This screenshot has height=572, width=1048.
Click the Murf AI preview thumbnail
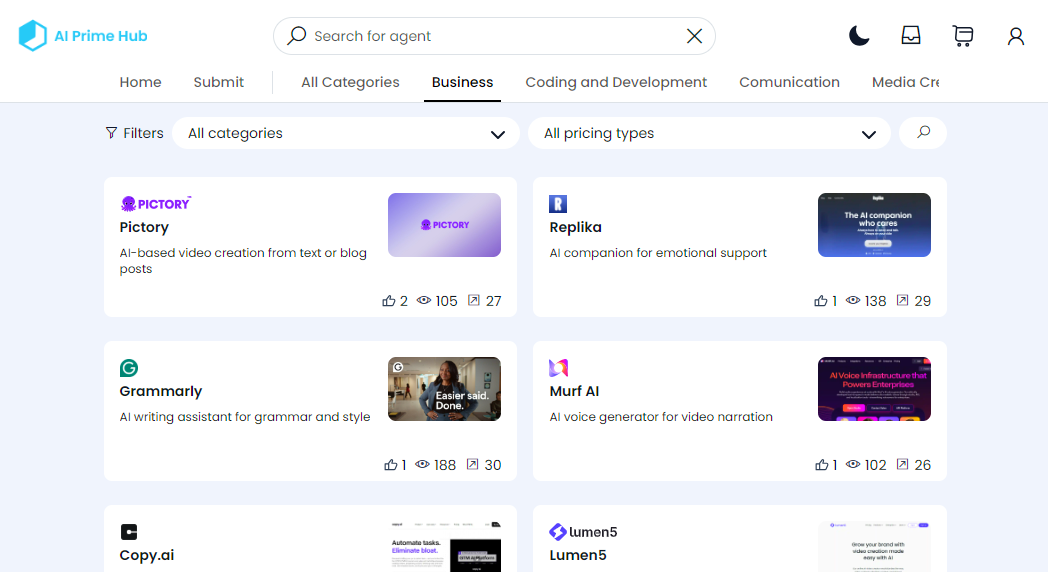pyautogui.click(x=874, y=389)
